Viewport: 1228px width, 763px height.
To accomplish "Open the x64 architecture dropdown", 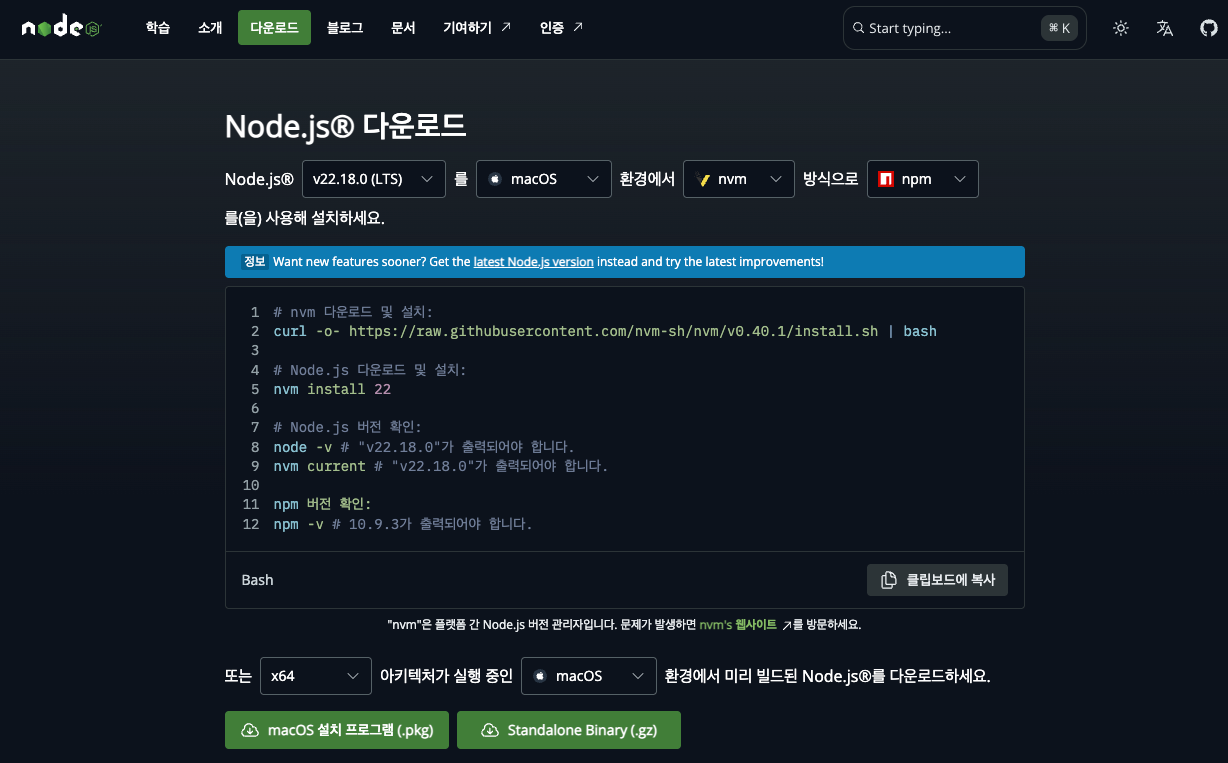I will 315,676.
